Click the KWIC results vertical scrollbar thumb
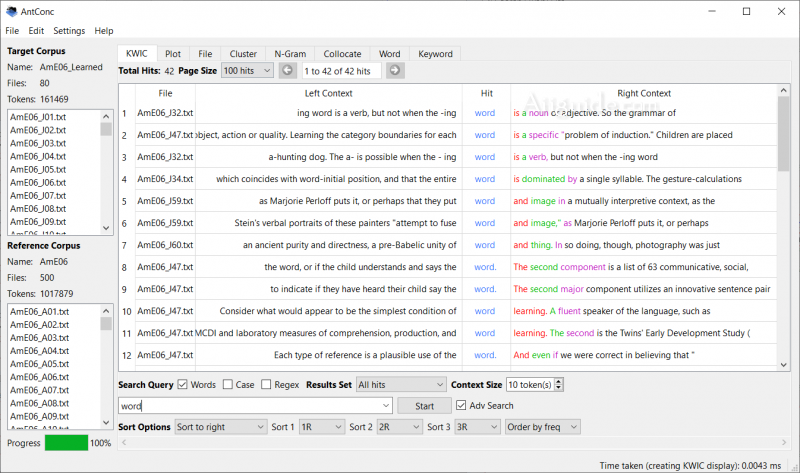Viewport: 800px width, 473px height. click(783, 134)
